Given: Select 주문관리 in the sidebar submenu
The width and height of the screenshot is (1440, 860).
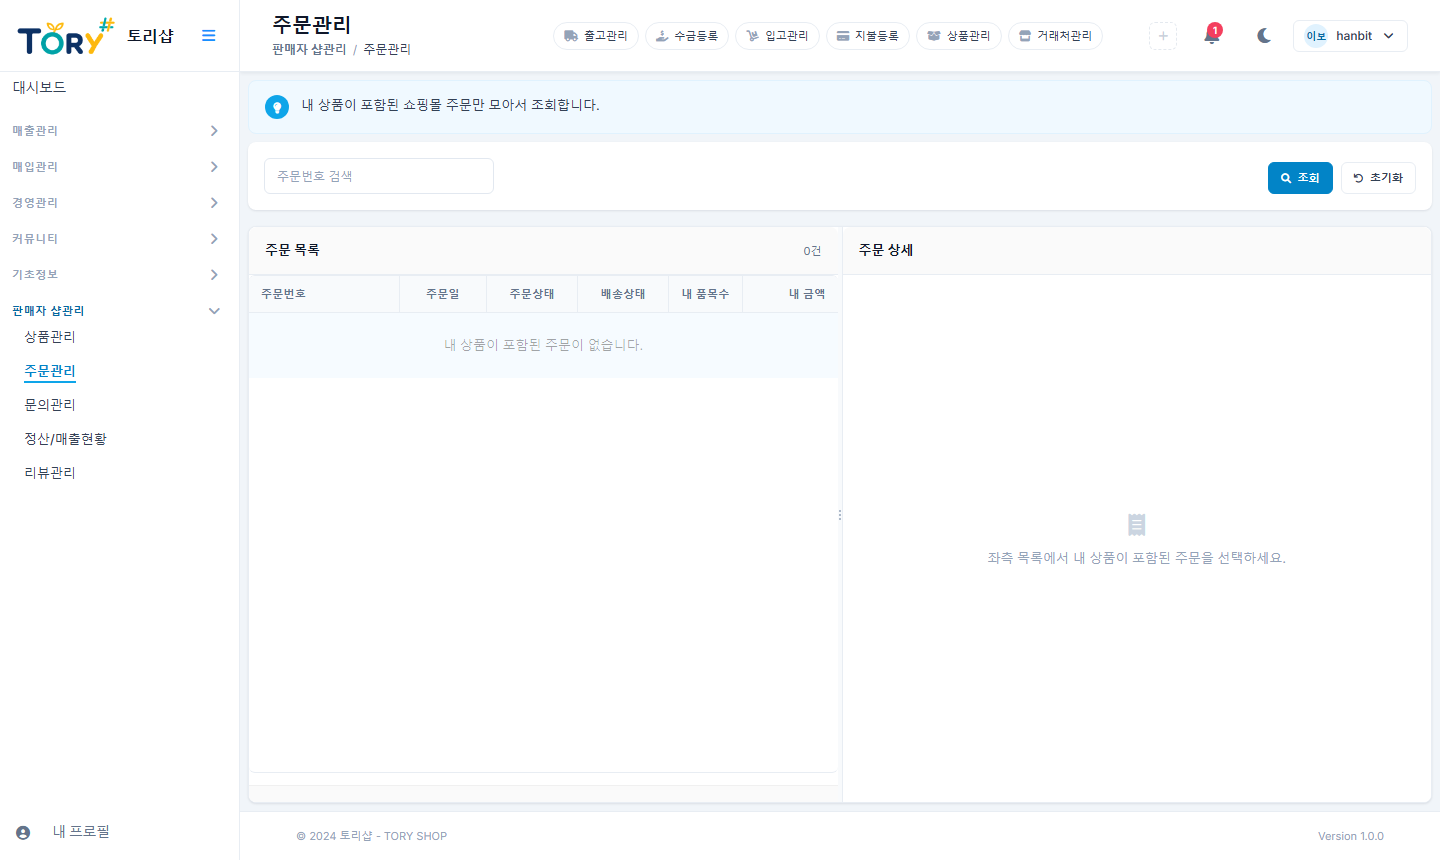Looking at the screenshot, I should pyautogui.click(x=50, y=371).
